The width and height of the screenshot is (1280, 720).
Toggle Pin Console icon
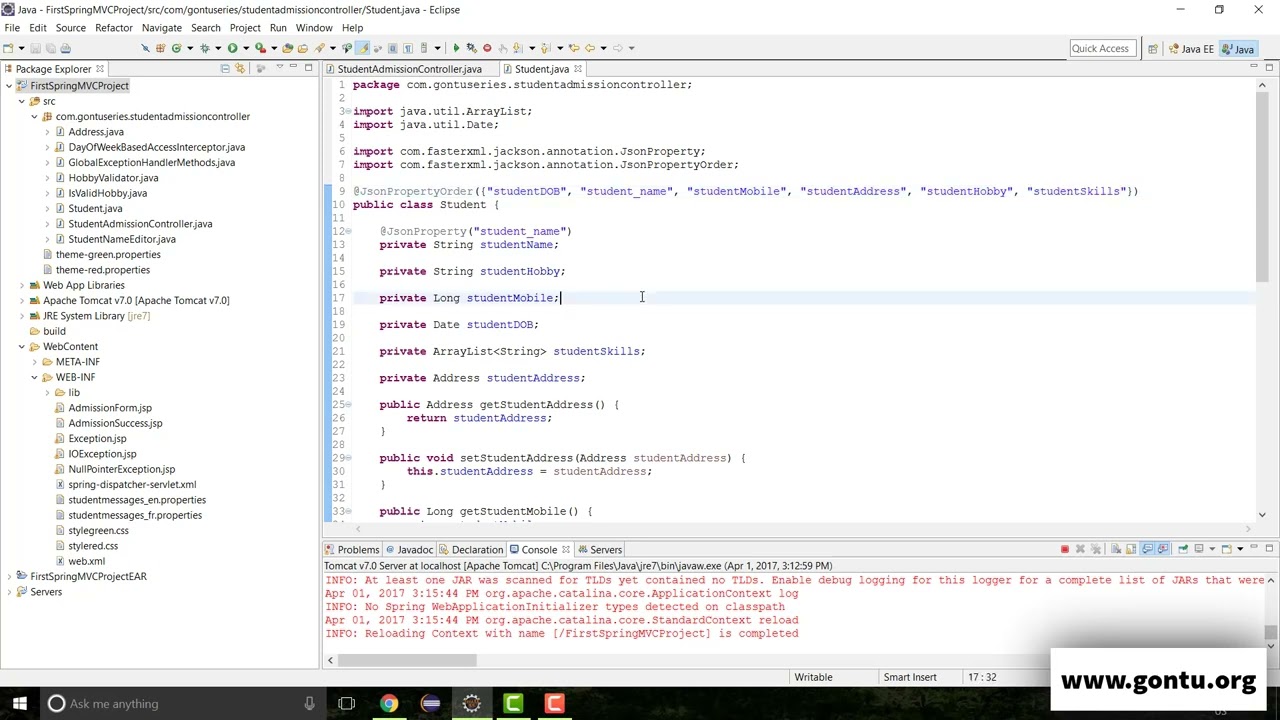tap(1183, 549)
